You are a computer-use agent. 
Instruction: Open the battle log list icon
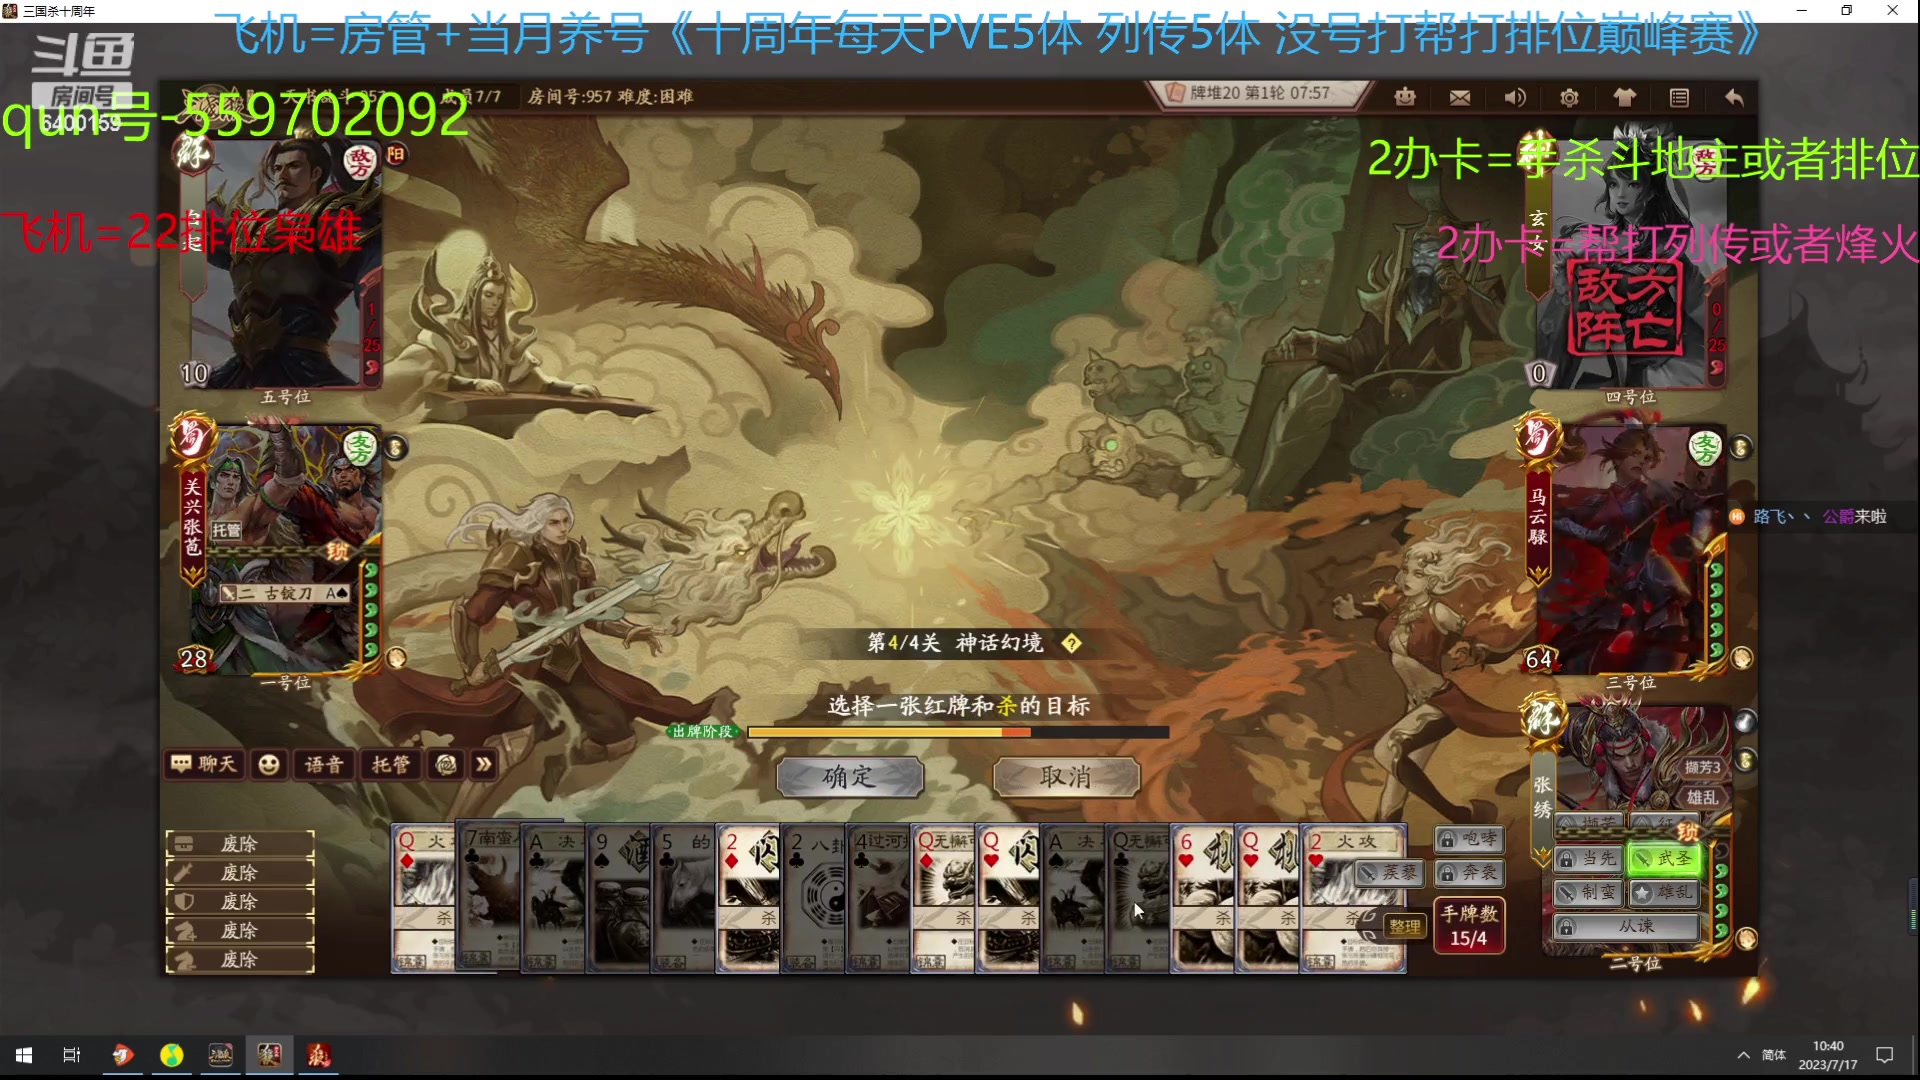click(x=1679, y=97)
